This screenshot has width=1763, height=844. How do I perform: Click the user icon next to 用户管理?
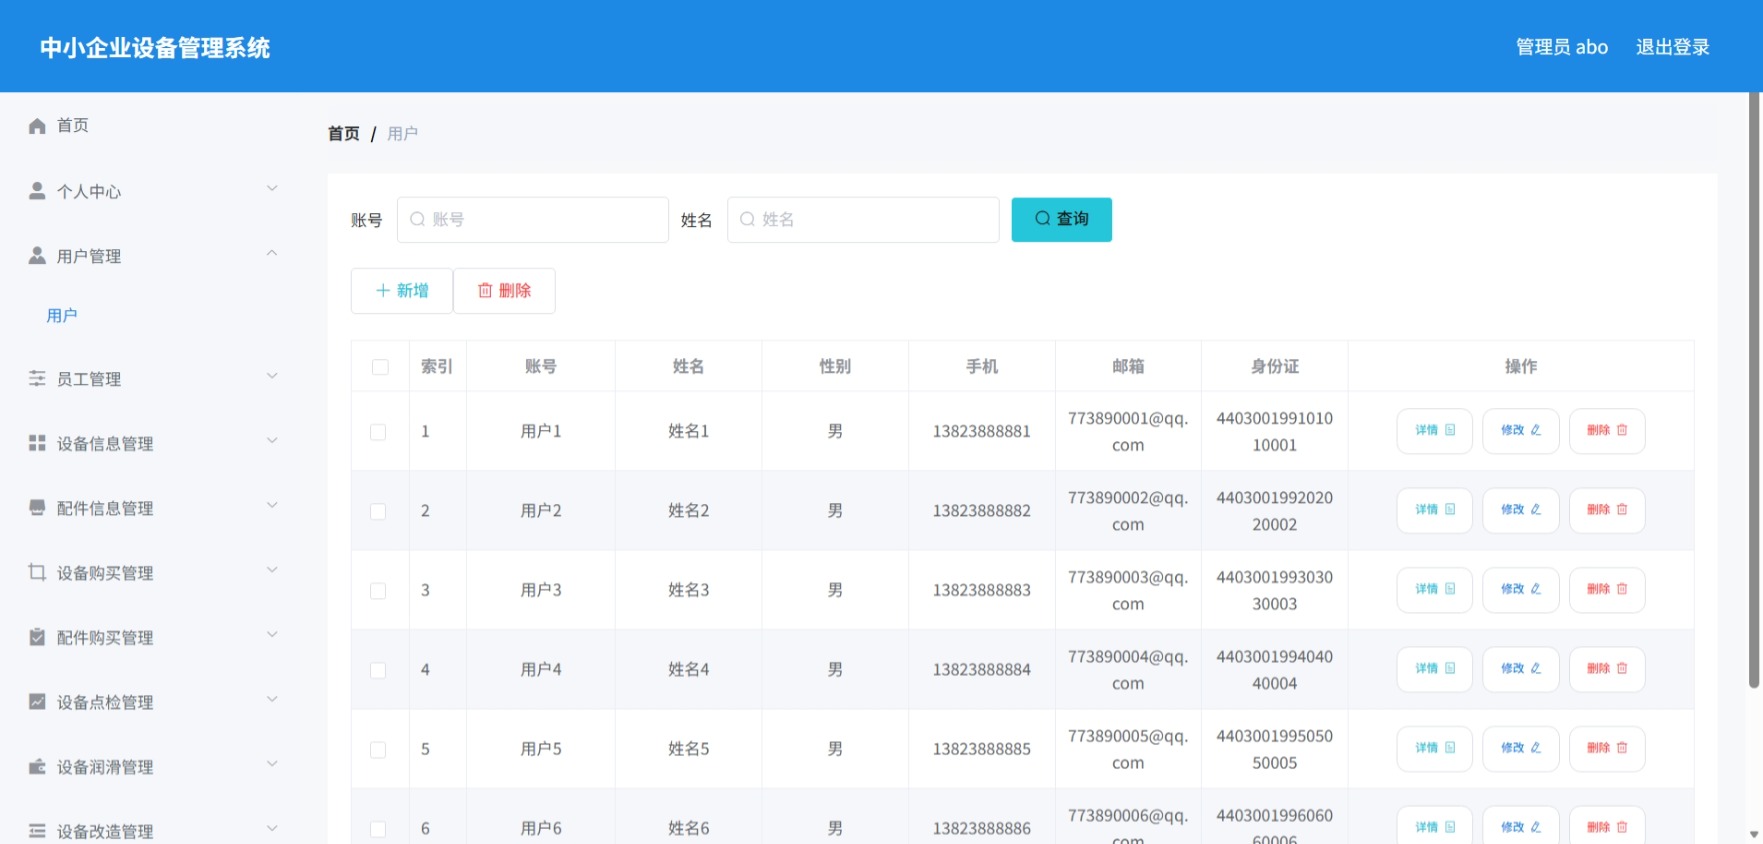click(x=37, y=255)
